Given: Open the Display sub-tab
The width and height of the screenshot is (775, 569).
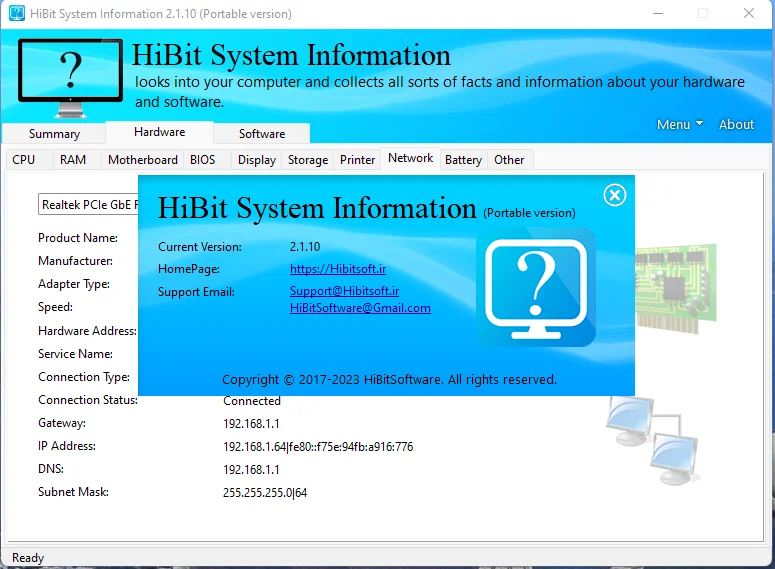Looking at the screenshot, I should (x=257, y=160).
